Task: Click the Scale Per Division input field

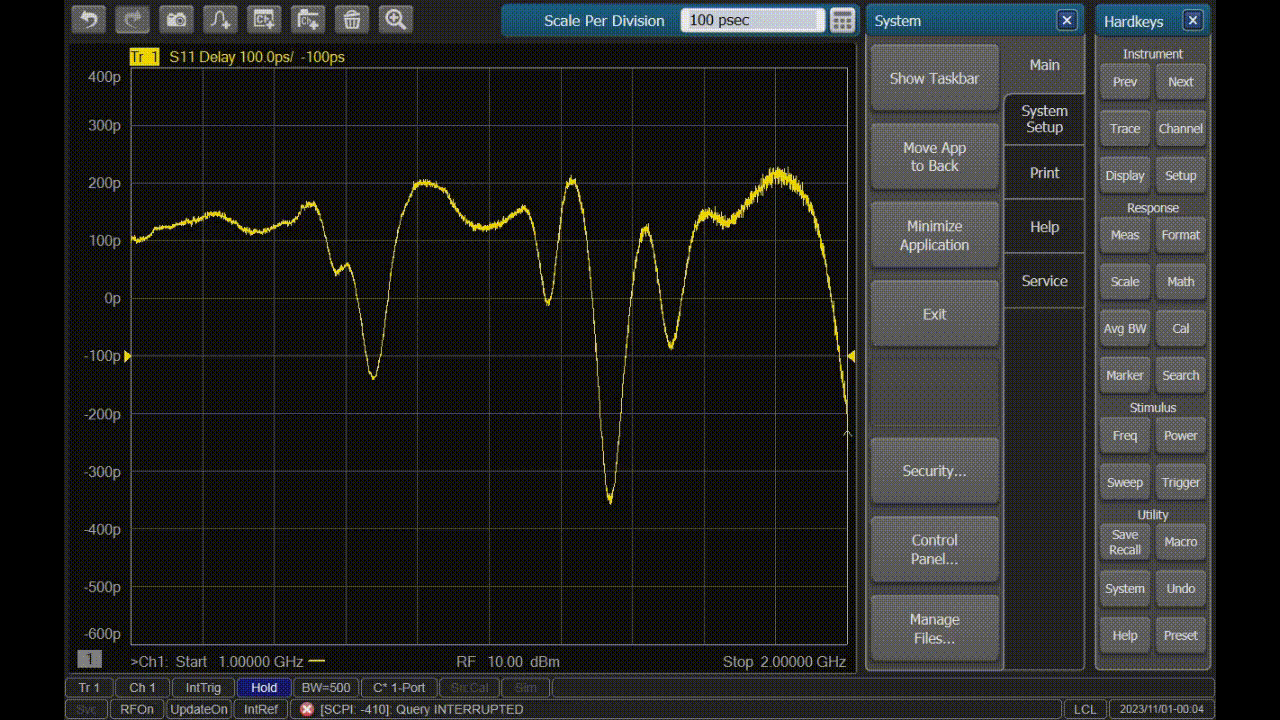Action: coord(752,20)
